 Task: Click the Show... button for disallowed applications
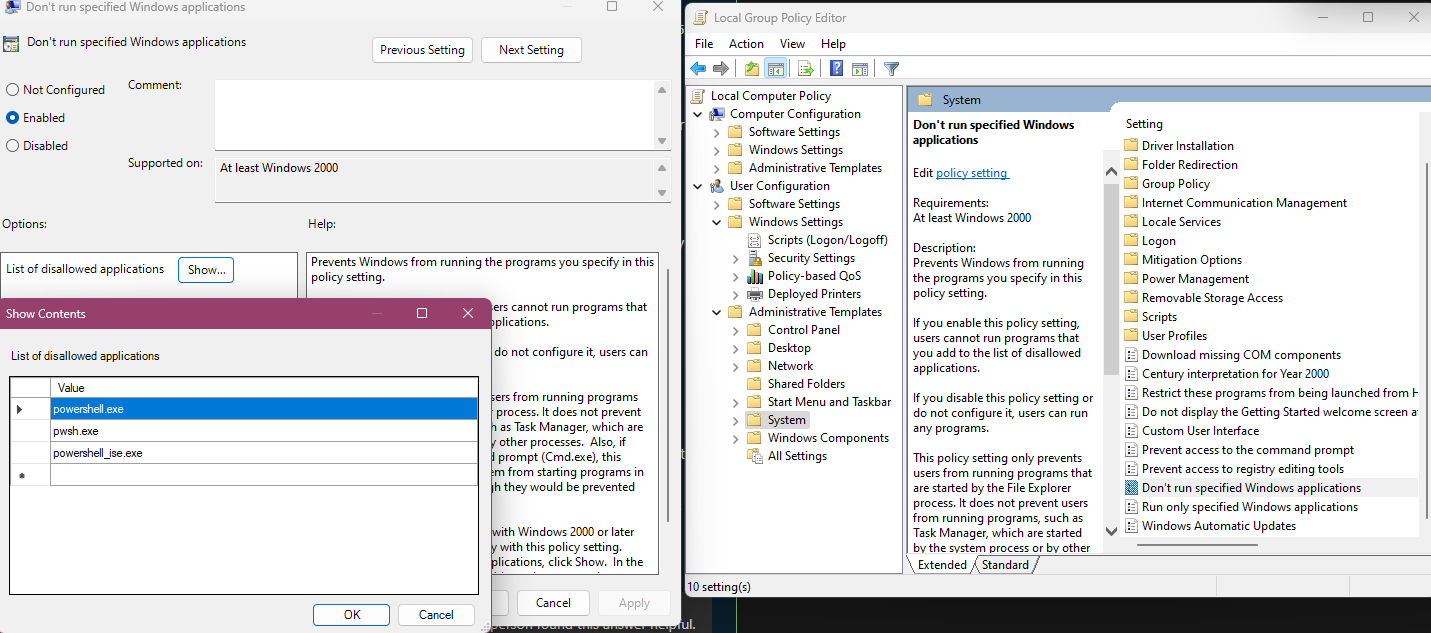(206, 270)
